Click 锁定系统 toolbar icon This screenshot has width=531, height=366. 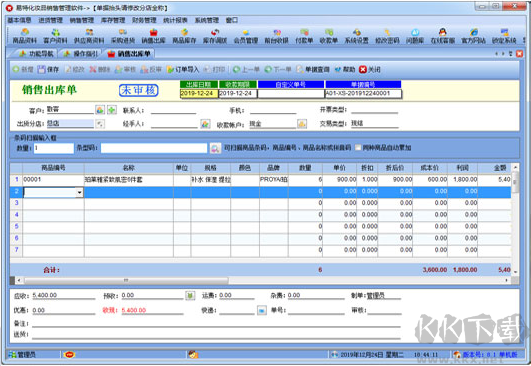[504, 36]
